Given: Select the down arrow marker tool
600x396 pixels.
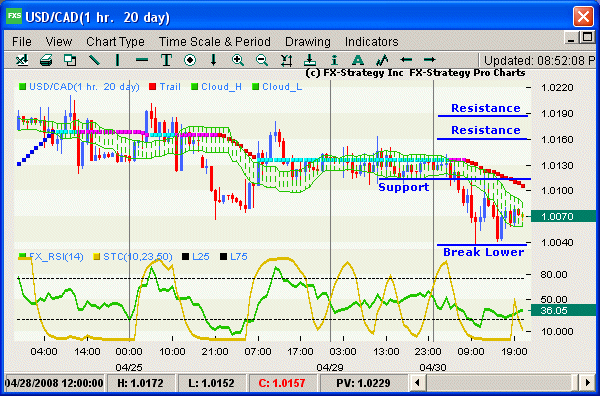Looking at the screenshot, I should [214, 60].
